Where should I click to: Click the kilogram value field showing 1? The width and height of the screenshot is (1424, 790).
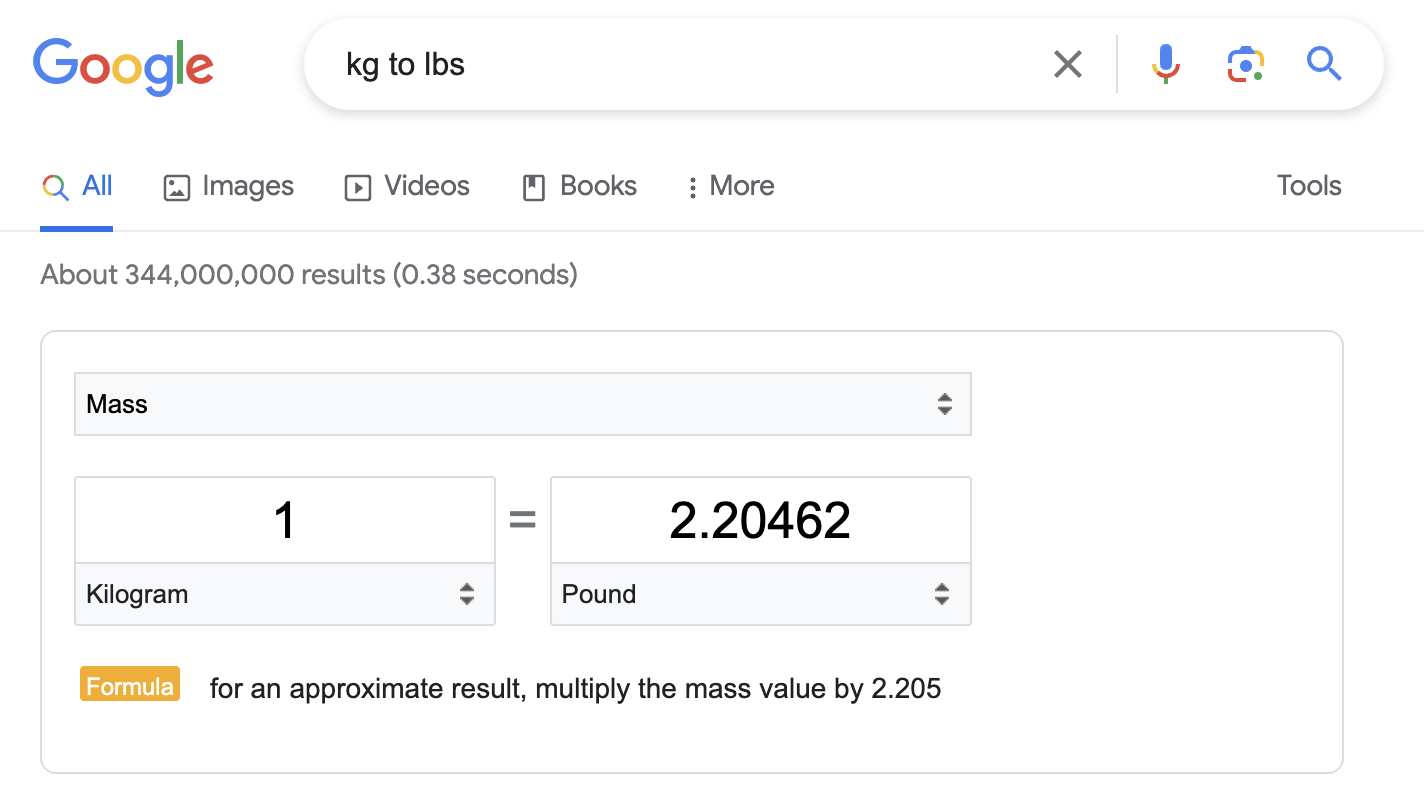coord(285,520)
